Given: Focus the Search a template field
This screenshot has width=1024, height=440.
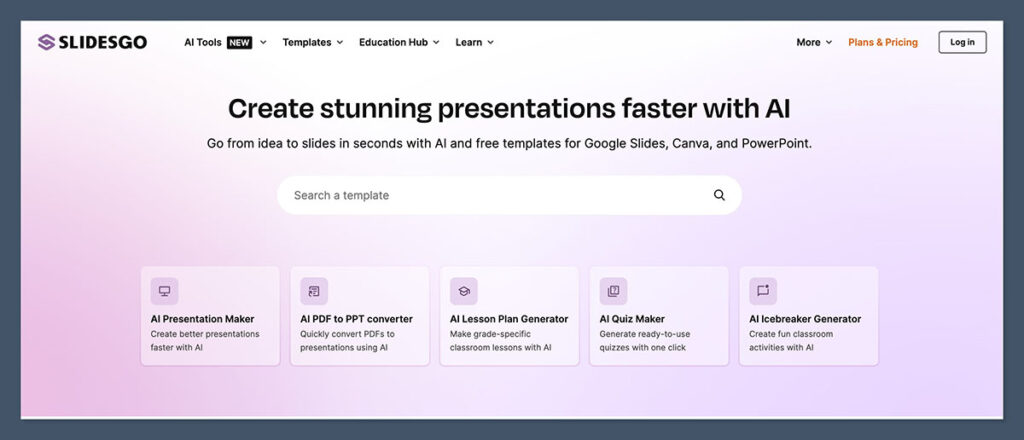Looking at the screenshot, I should click(509, 195).
